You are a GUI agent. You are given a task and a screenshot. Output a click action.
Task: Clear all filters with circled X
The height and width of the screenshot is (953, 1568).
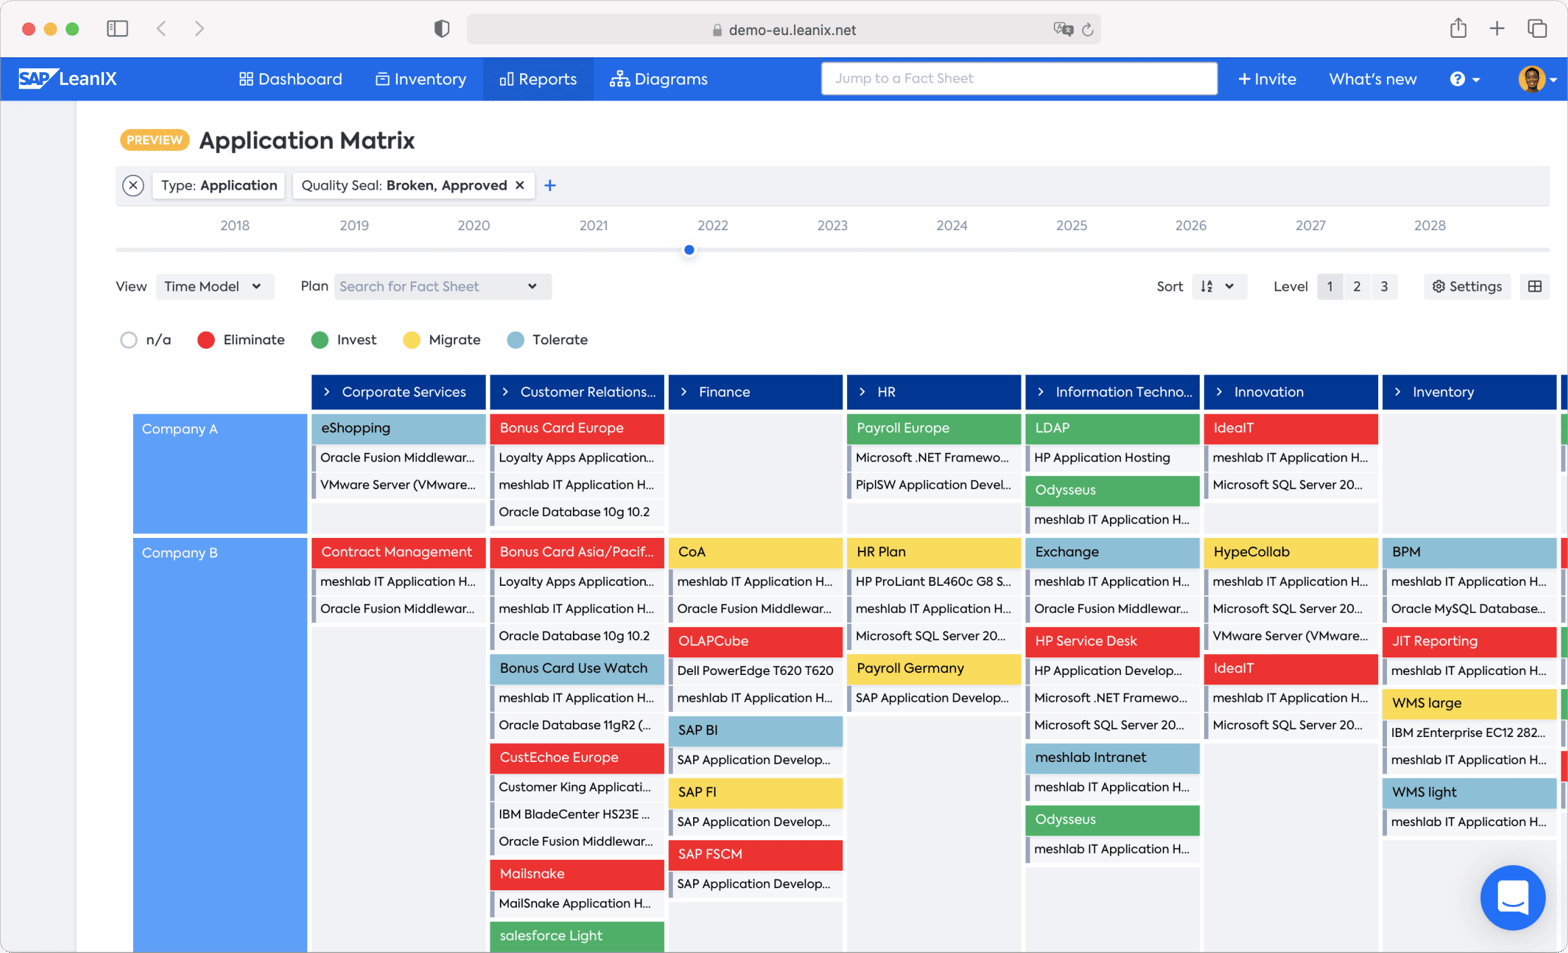click(x=133, y=185)
